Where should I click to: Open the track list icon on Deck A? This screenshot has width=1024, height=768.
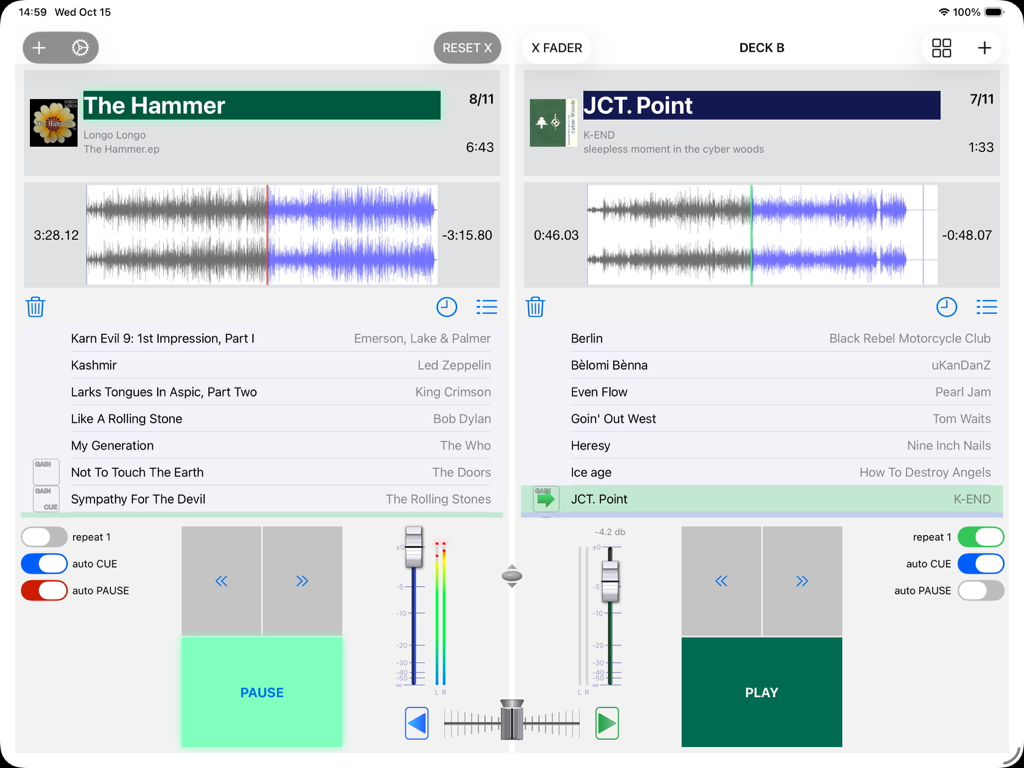487,307
